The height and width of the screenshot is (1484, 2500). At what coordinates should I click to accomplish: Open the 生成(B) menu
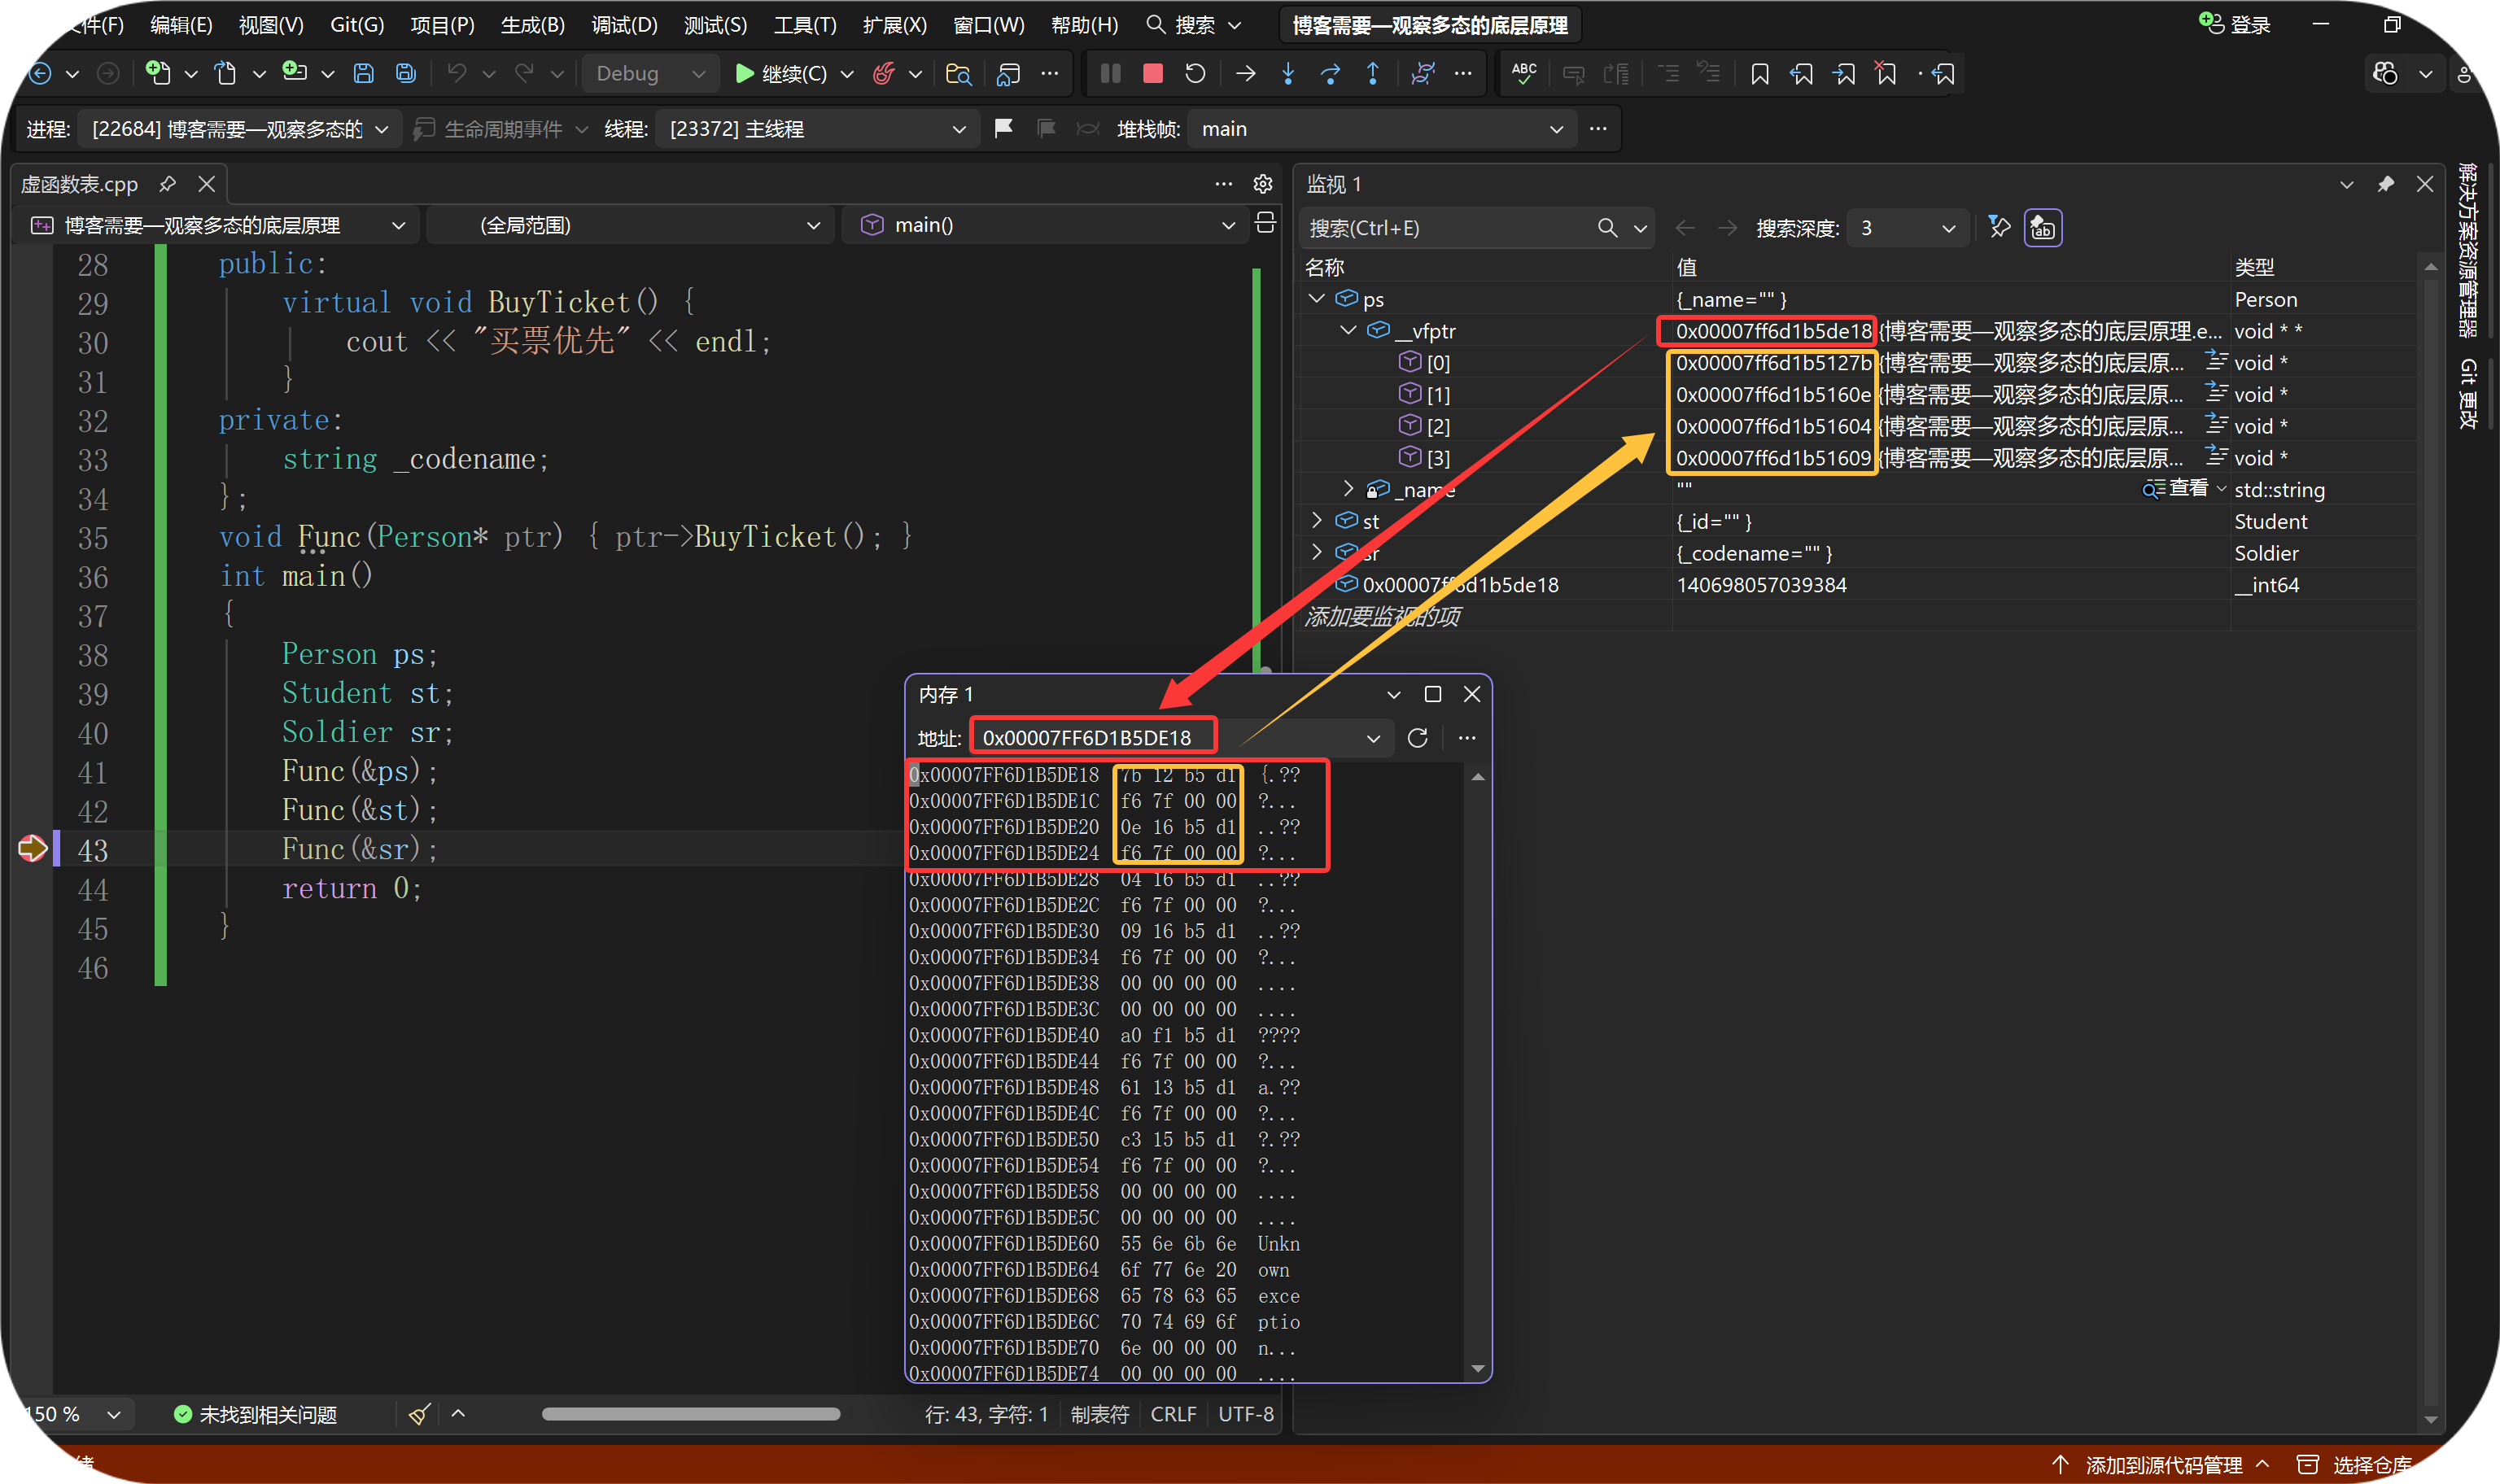[x=532, y=25]
